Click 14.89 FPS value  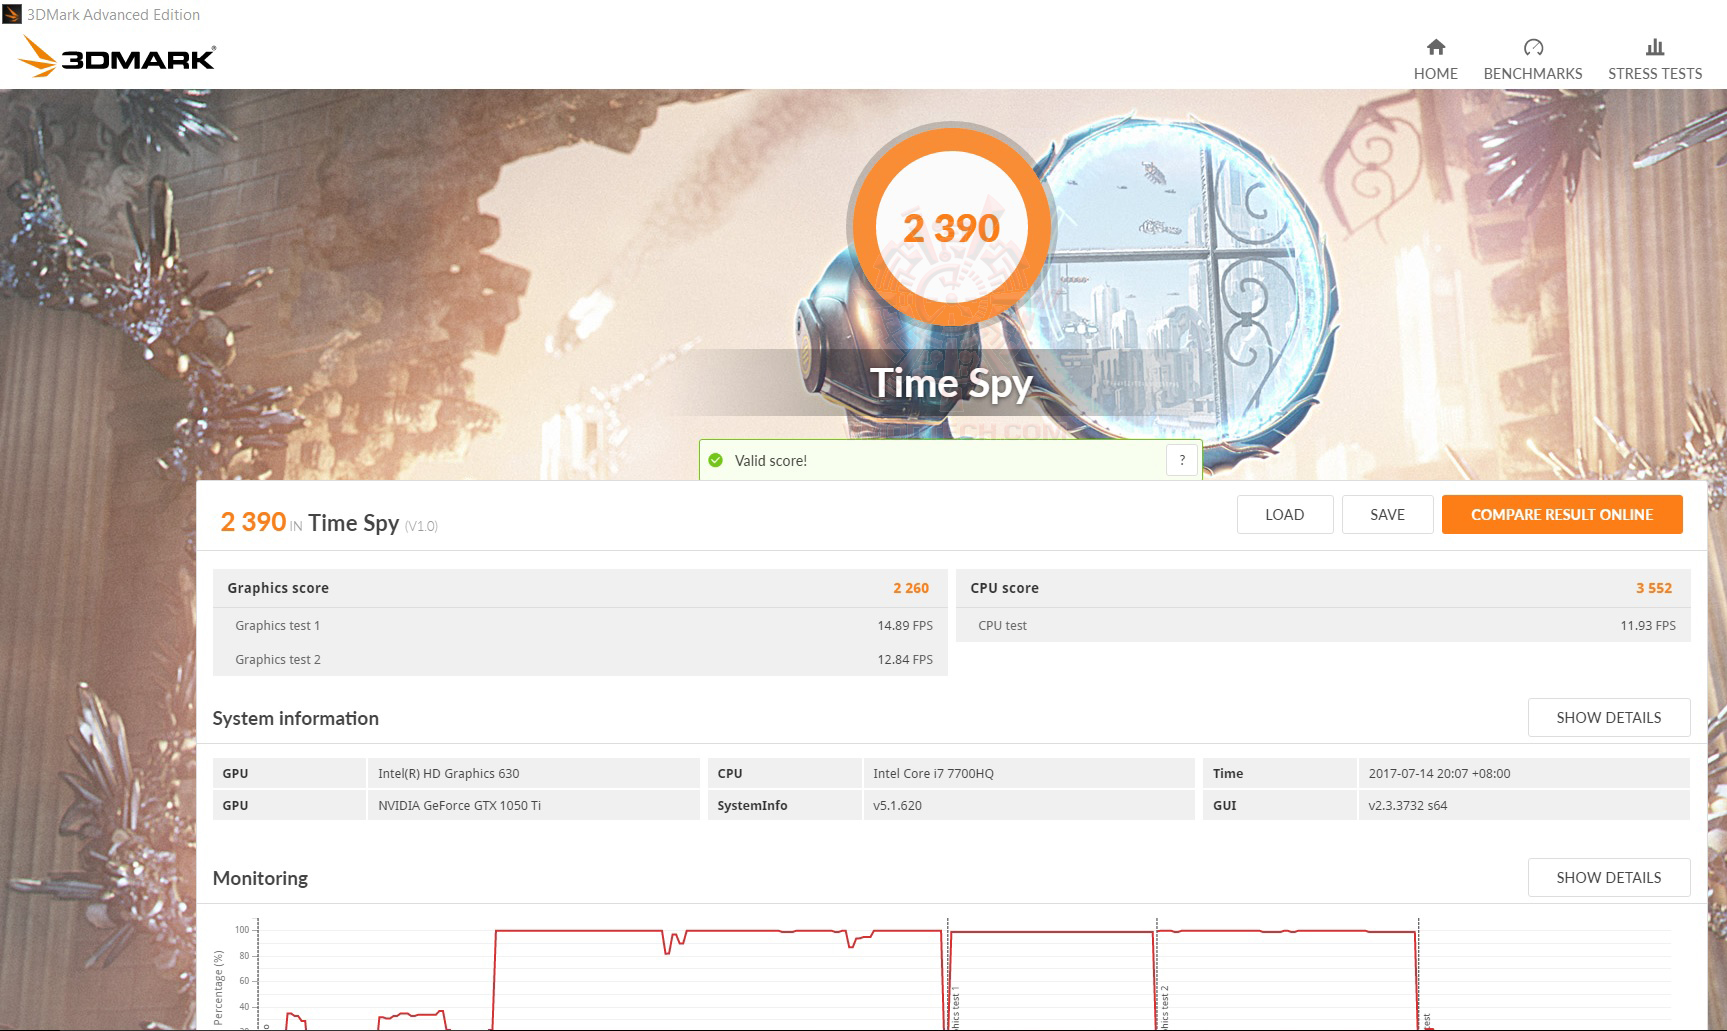tap(904, 625)
